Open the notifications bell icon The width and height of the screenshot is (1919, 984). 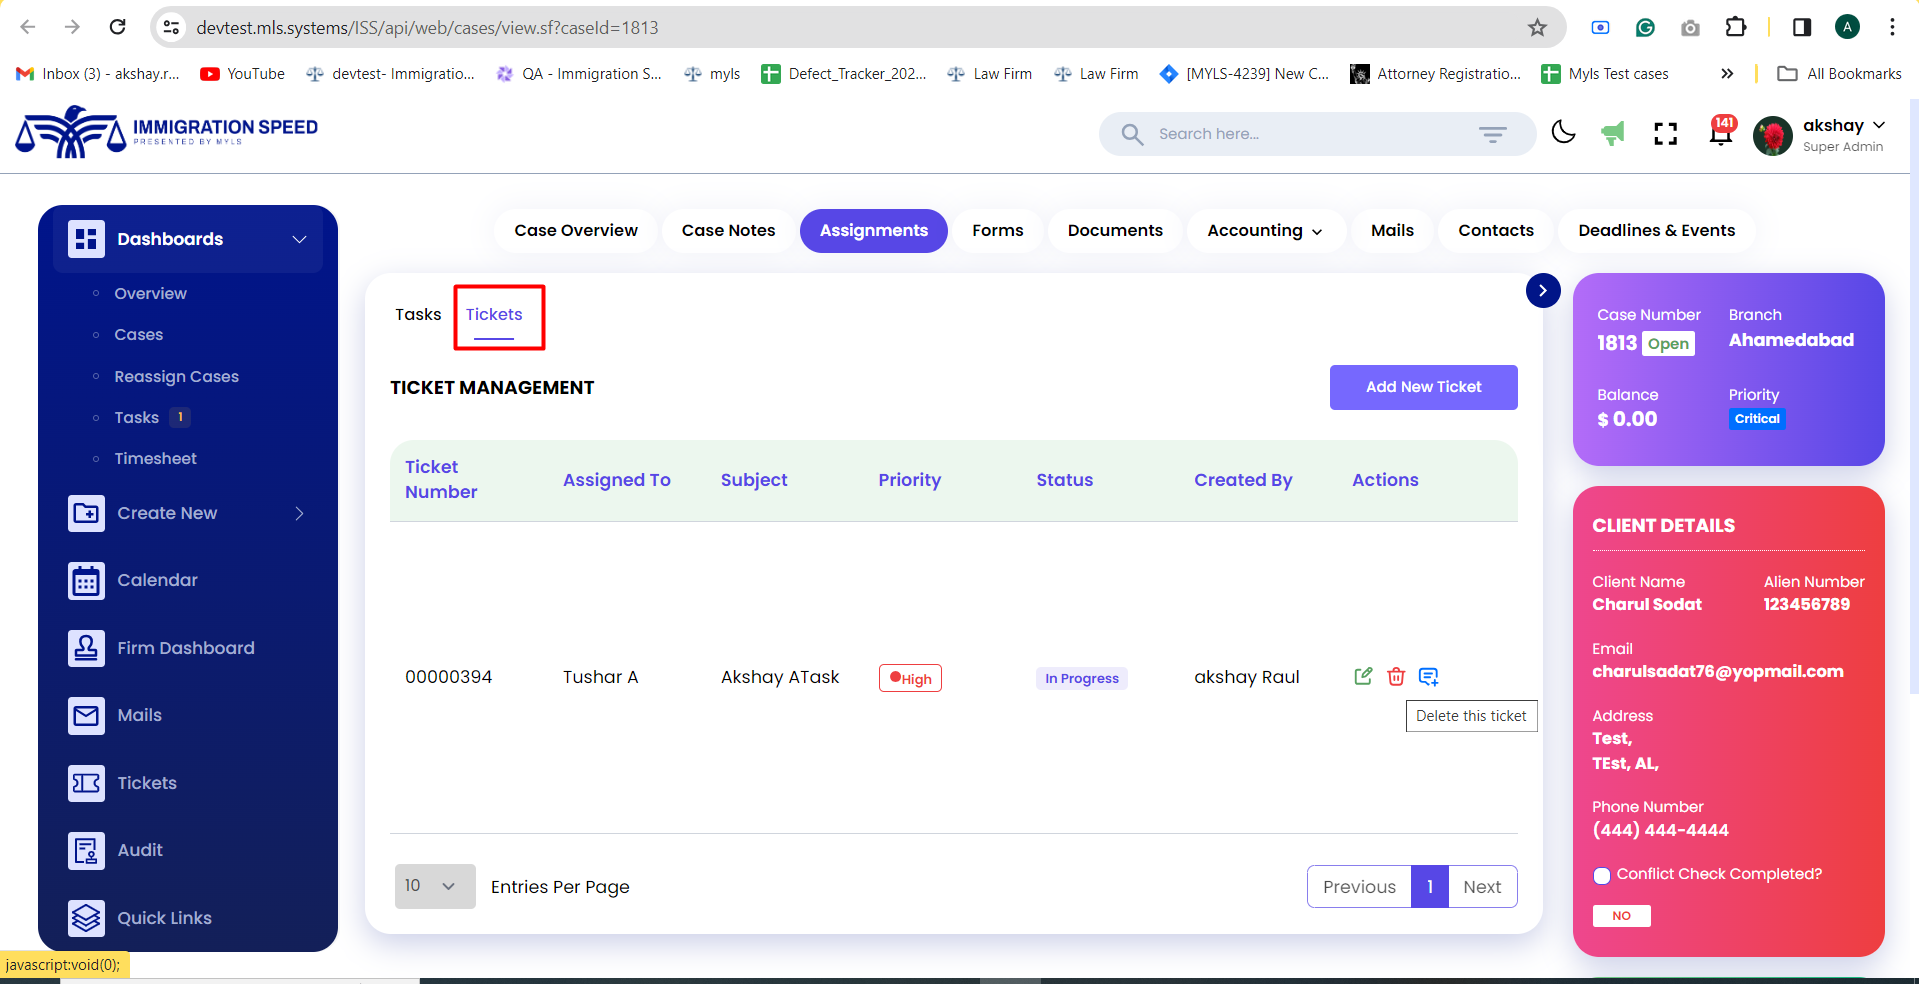(1720, 133)
